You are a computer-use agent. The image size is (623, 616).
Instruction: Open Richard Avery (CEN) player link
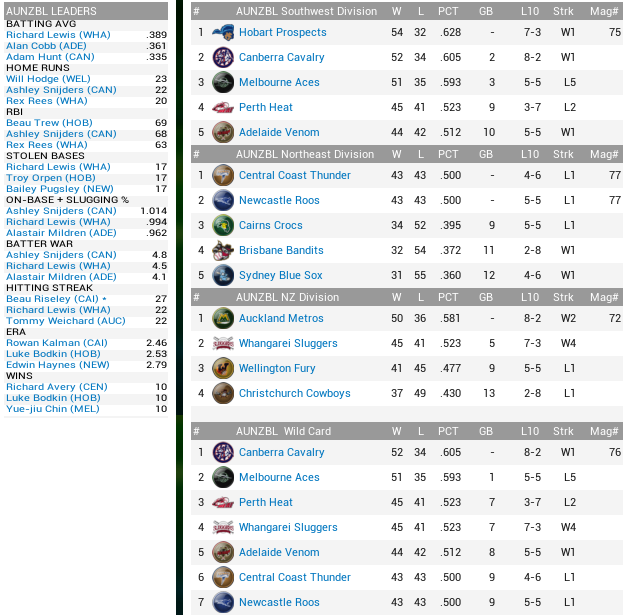[57, 387]
